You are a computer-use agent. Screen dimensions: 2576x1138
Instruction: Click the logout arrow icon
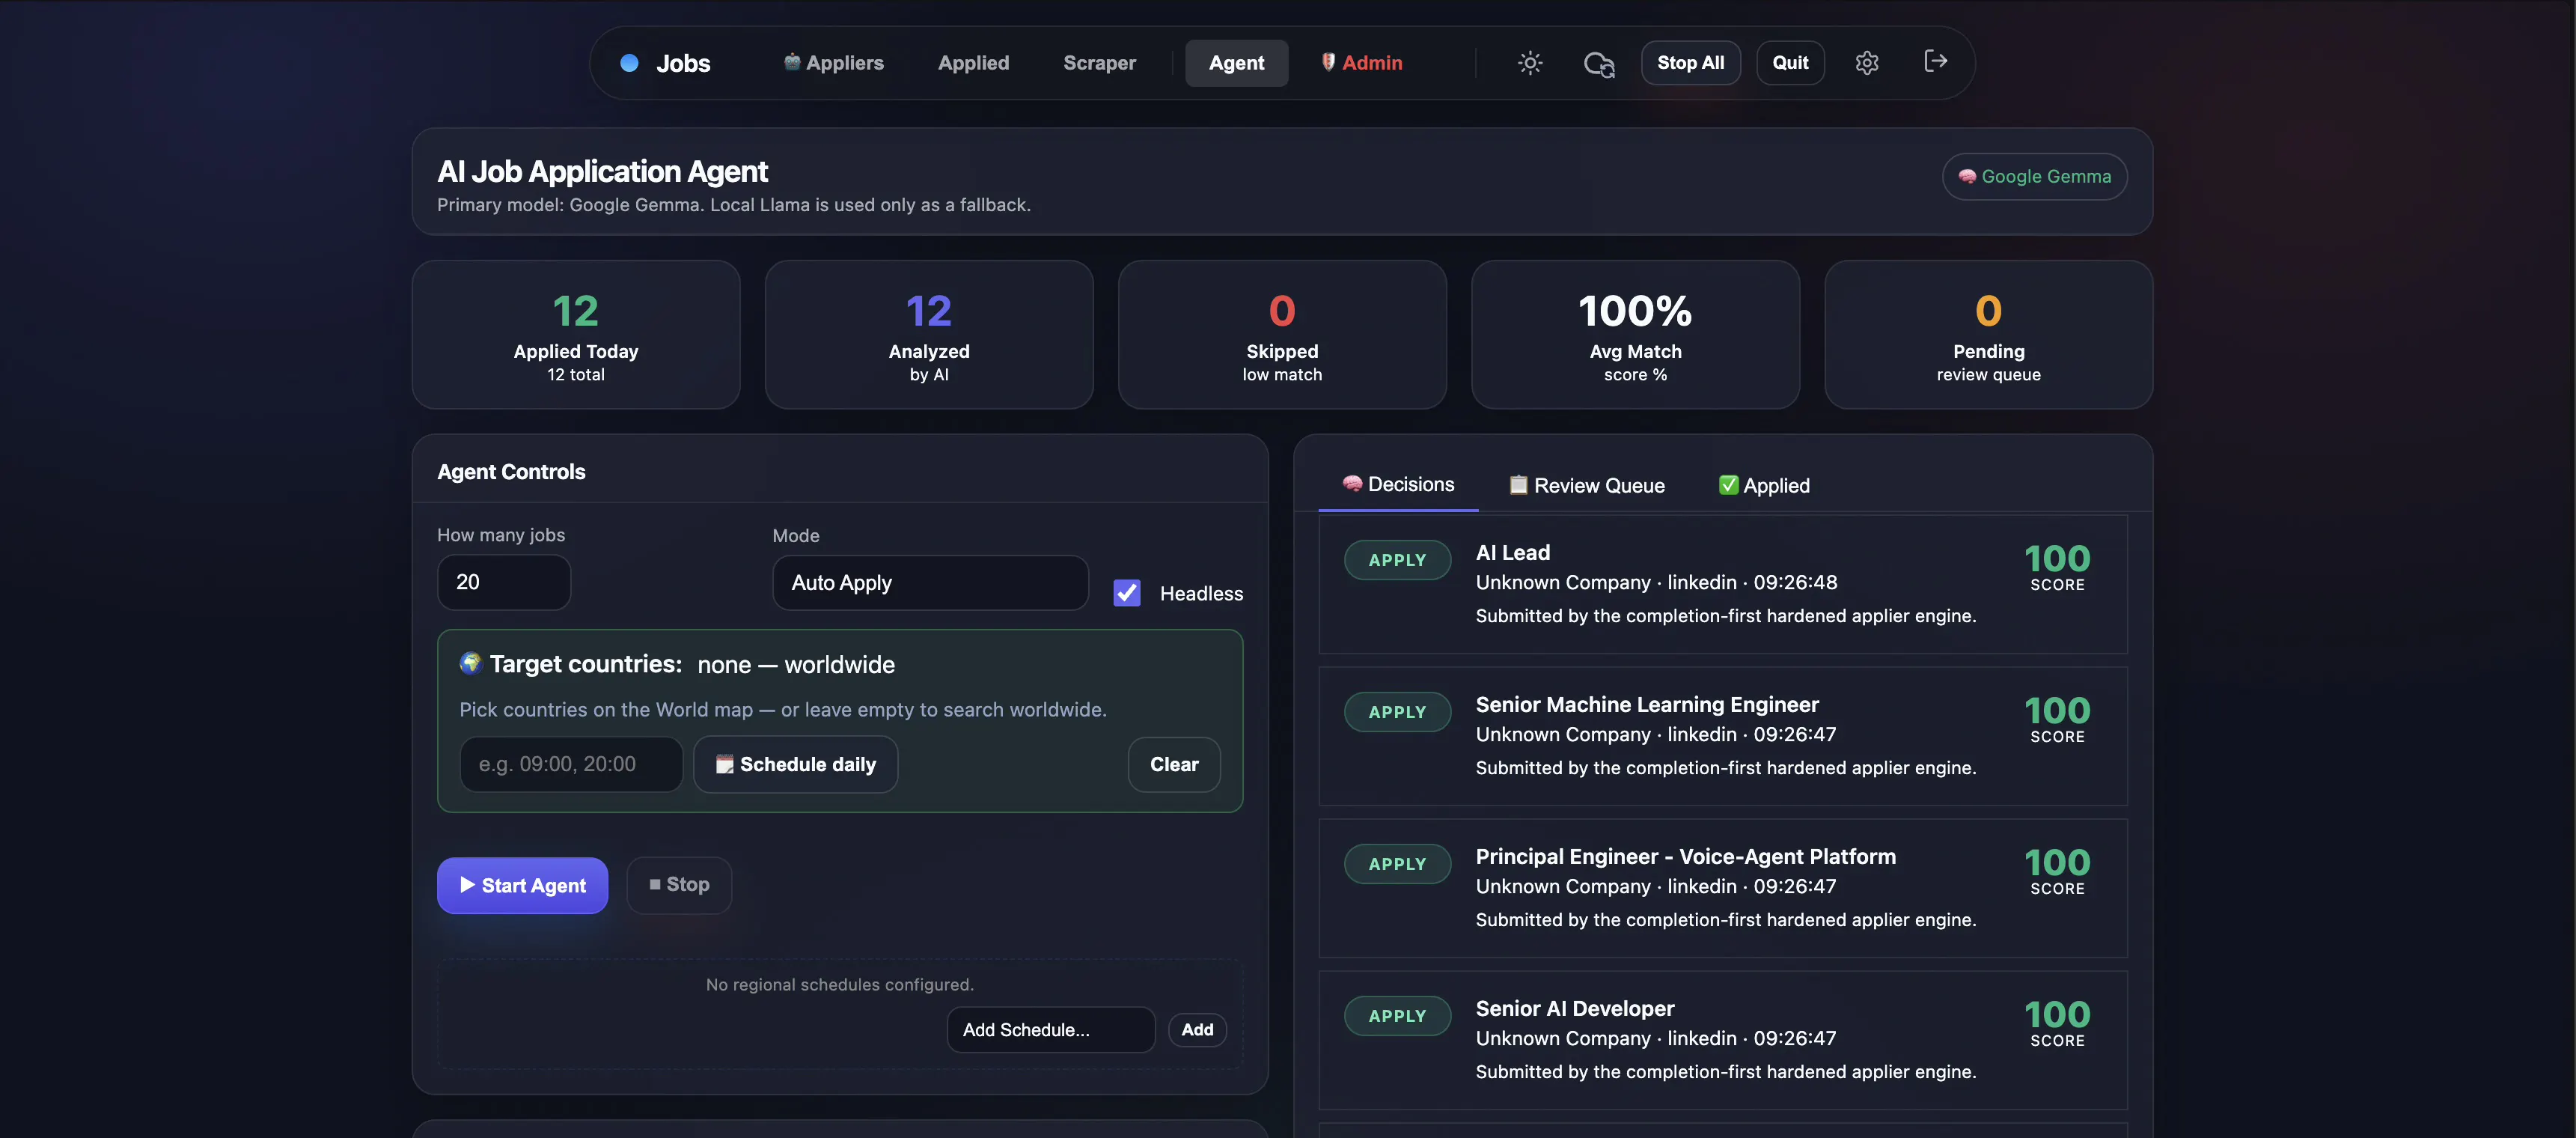1936,62
